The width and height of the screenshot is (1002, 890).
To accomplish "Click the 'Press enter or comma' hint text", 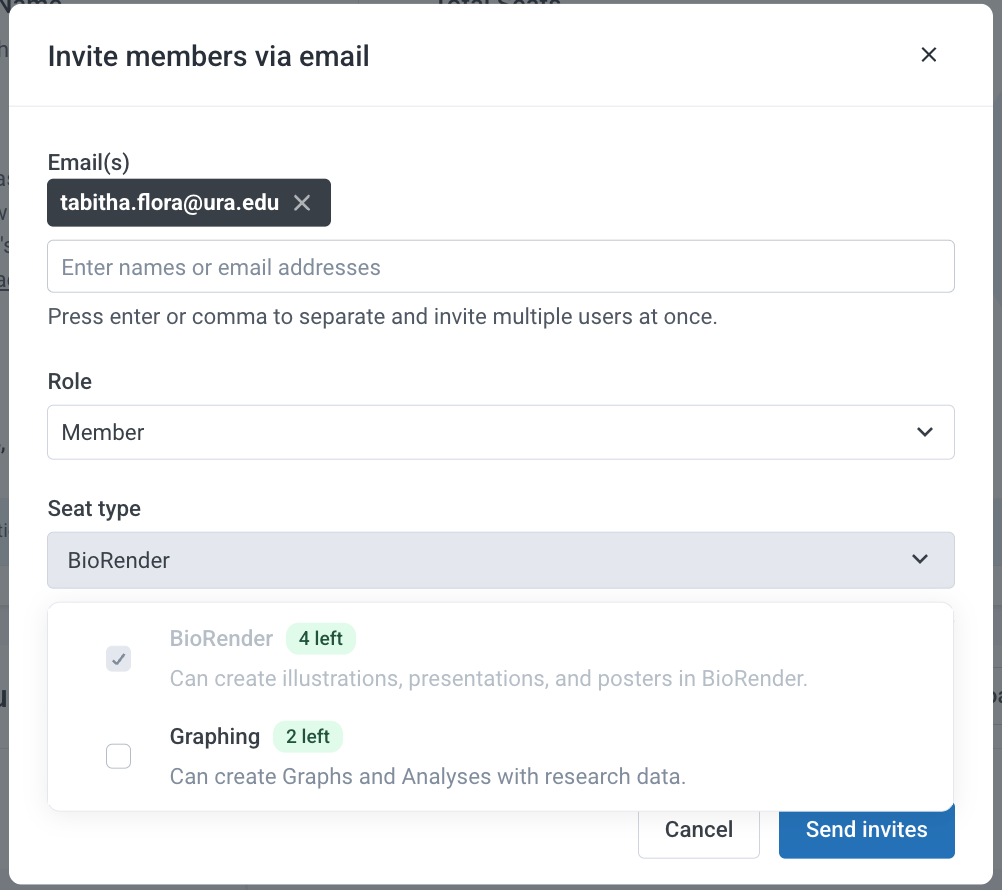I will pyautogui.click(x=383, y=317).
